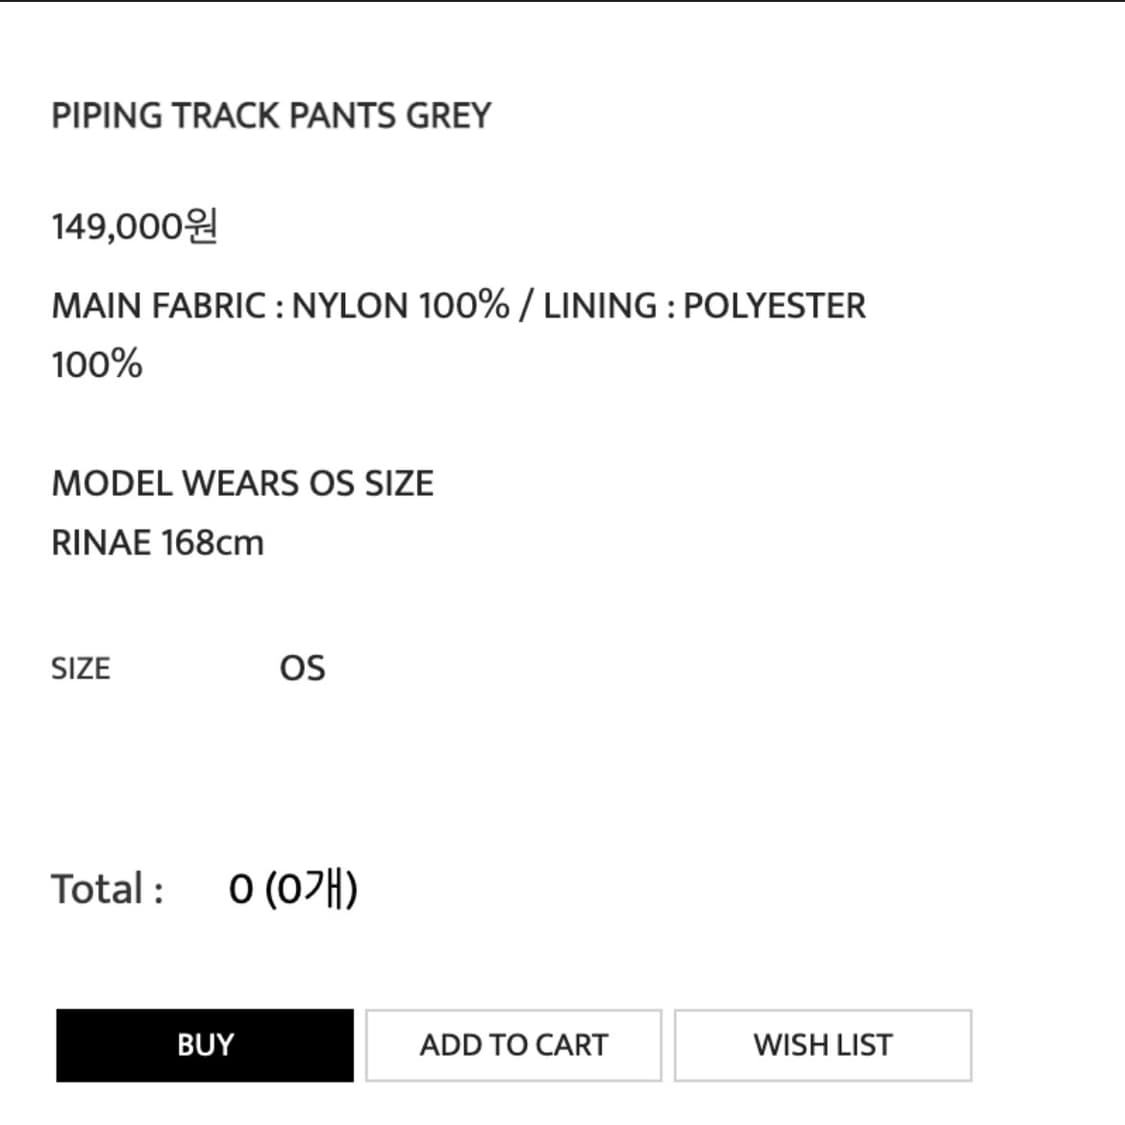The height and width of the screenshot is (1125, 1125).
Task: Choose OS from the size row
Action: (303, 667)
